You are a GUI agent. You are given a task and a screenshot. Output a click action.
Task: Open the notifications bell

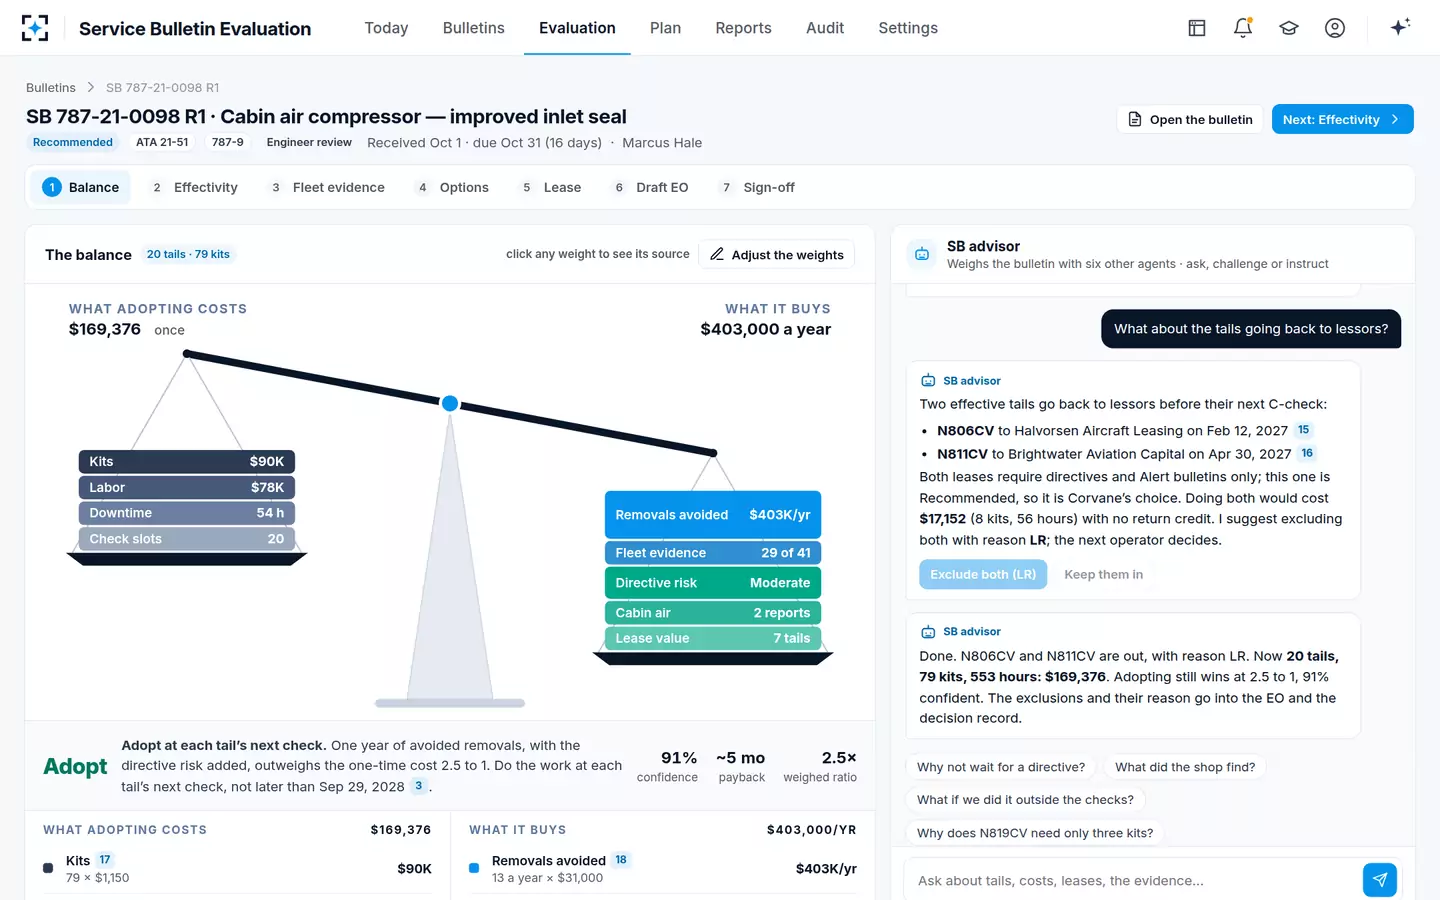click(1243, 28)
